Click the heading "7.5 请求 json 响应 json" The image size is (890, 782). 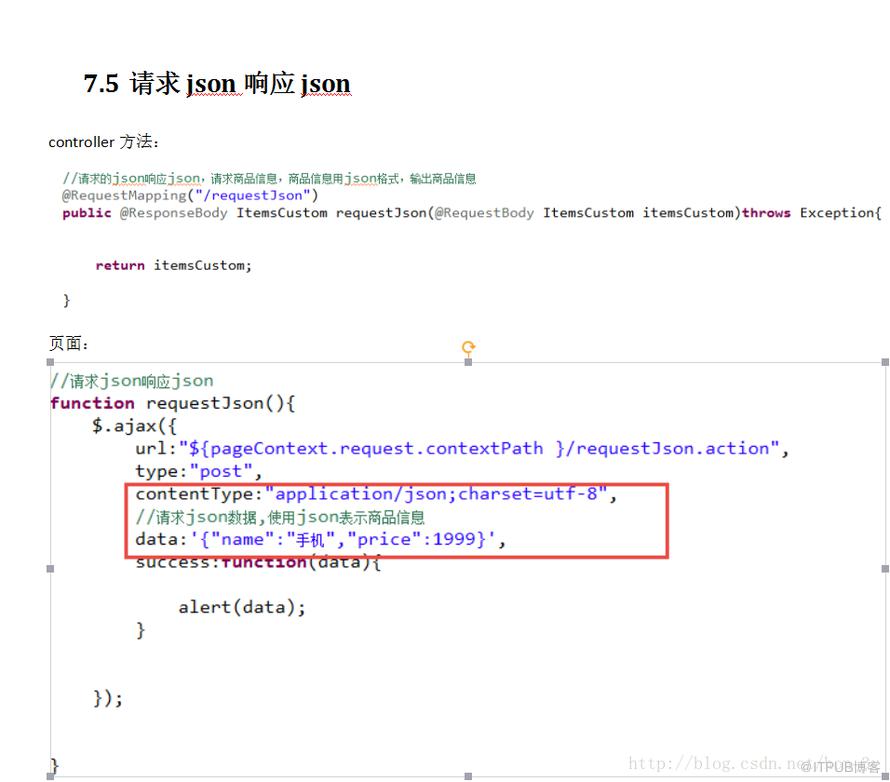click(x=217, y=83)
